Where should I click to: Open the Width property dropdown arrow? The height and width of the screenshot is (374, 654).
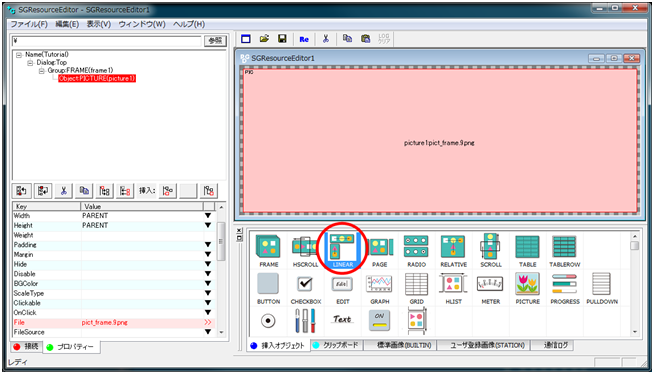(208, 216)
